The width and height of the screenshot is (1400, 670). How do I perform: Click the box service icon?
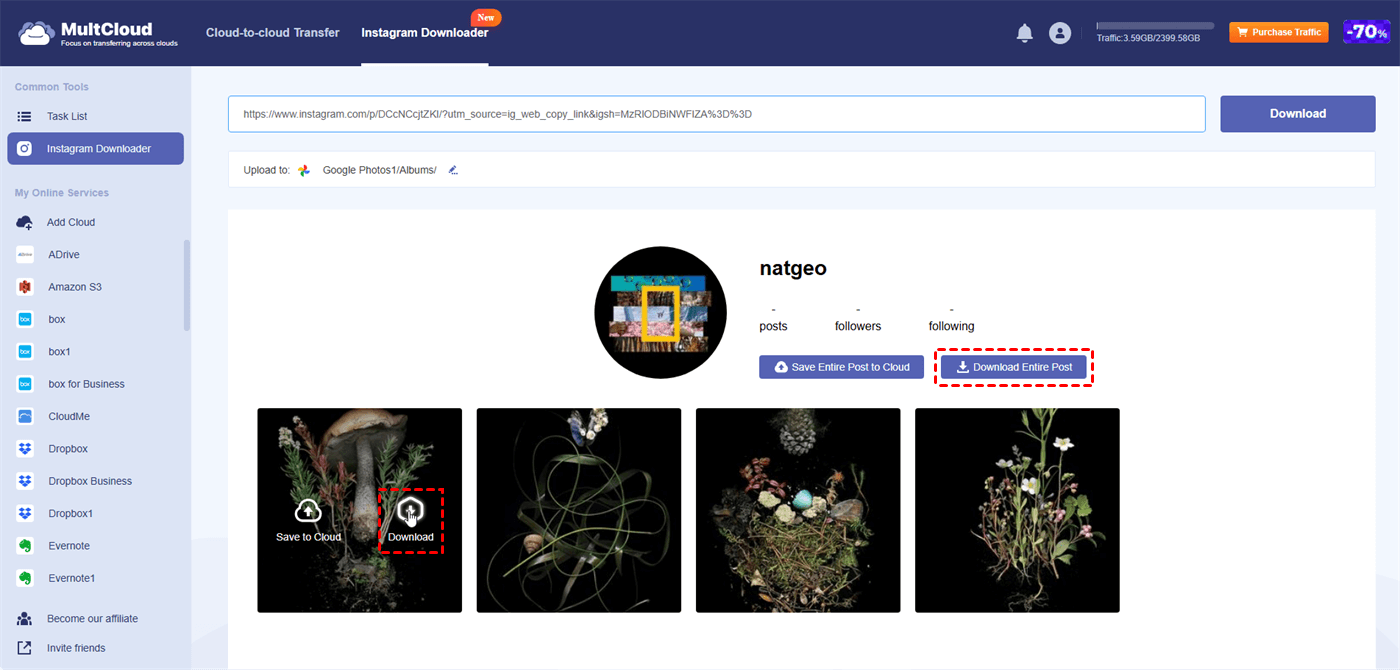[25, 319]
